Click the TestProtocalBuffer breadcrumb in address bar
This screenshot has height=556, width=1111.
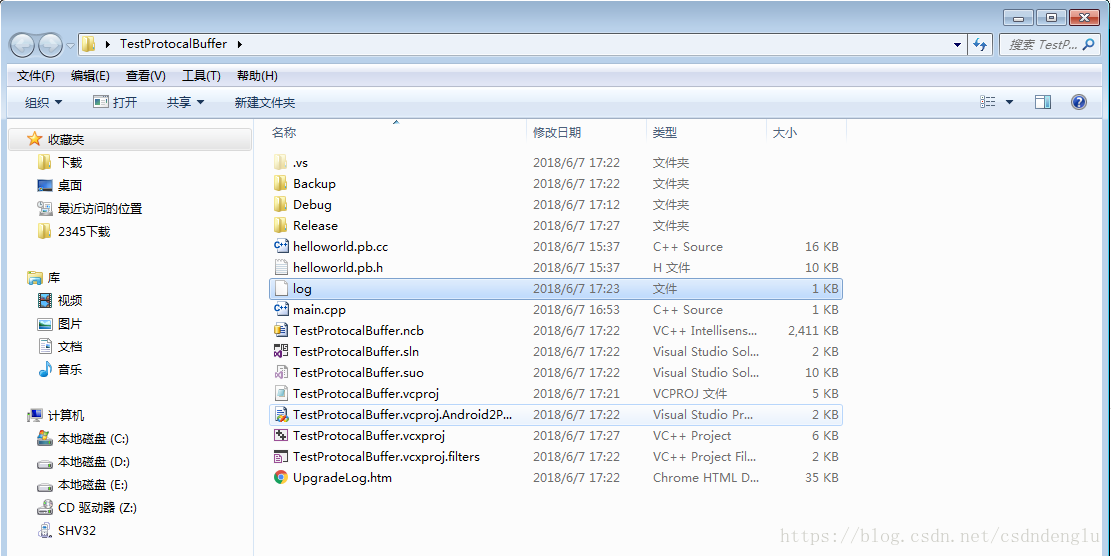point(173,44)
